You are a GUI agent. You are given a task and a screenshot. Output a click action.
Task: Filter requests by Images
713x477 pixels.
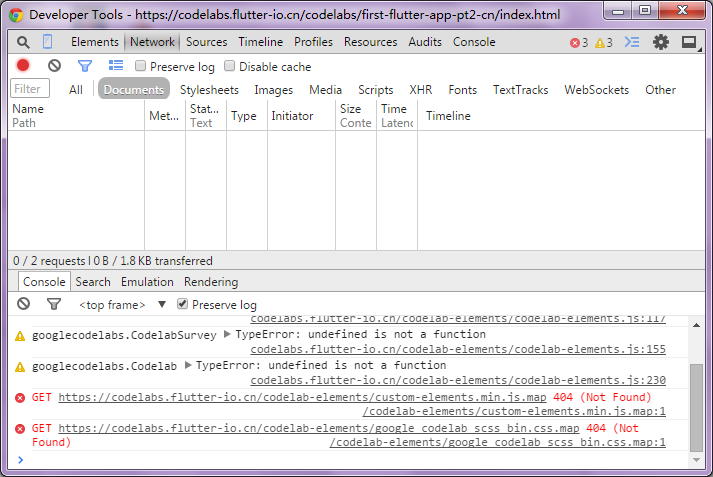(x=274, y=90)
